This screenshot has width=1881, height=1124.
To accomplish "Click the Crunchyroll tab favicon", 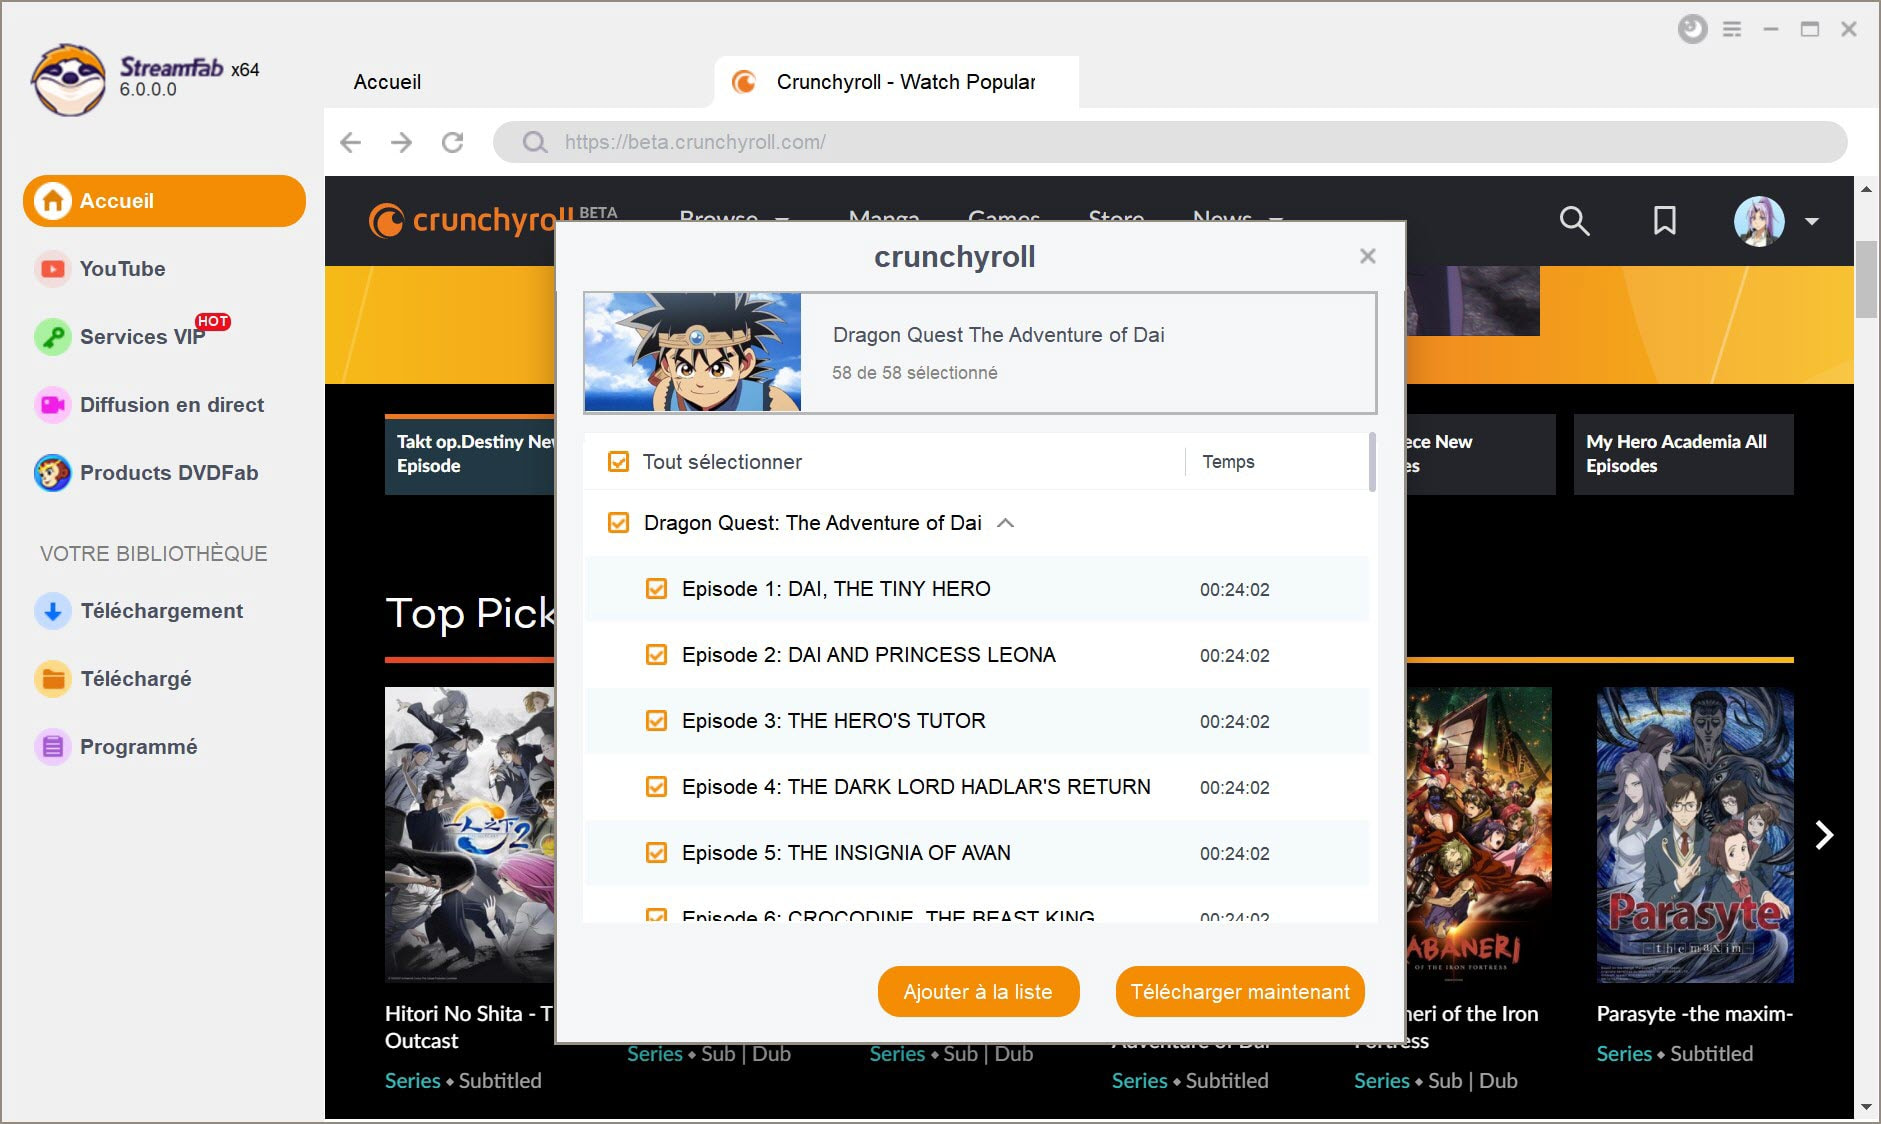I will [x=744, y=82].
